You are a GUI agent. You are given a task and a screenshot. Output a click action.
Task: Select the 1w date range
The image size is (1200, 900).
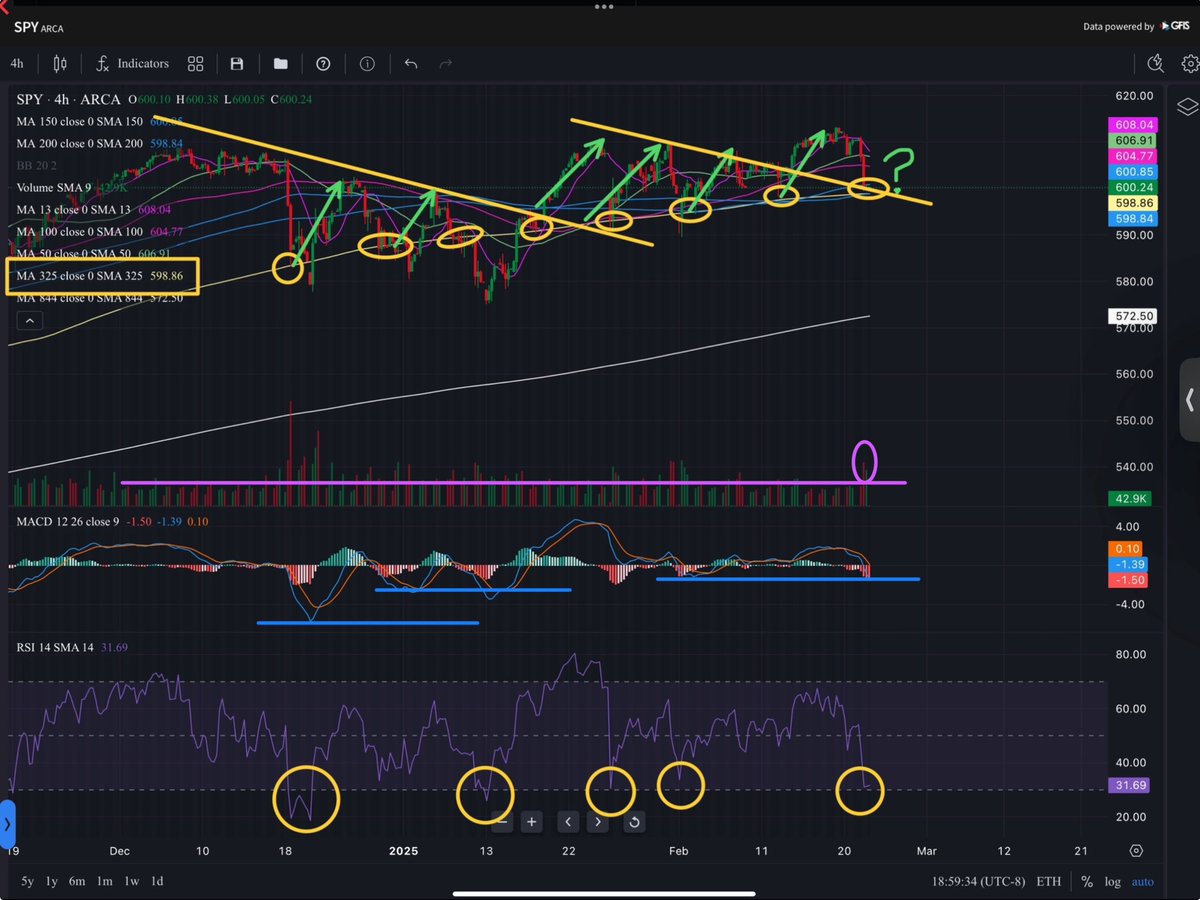(131, 881)
